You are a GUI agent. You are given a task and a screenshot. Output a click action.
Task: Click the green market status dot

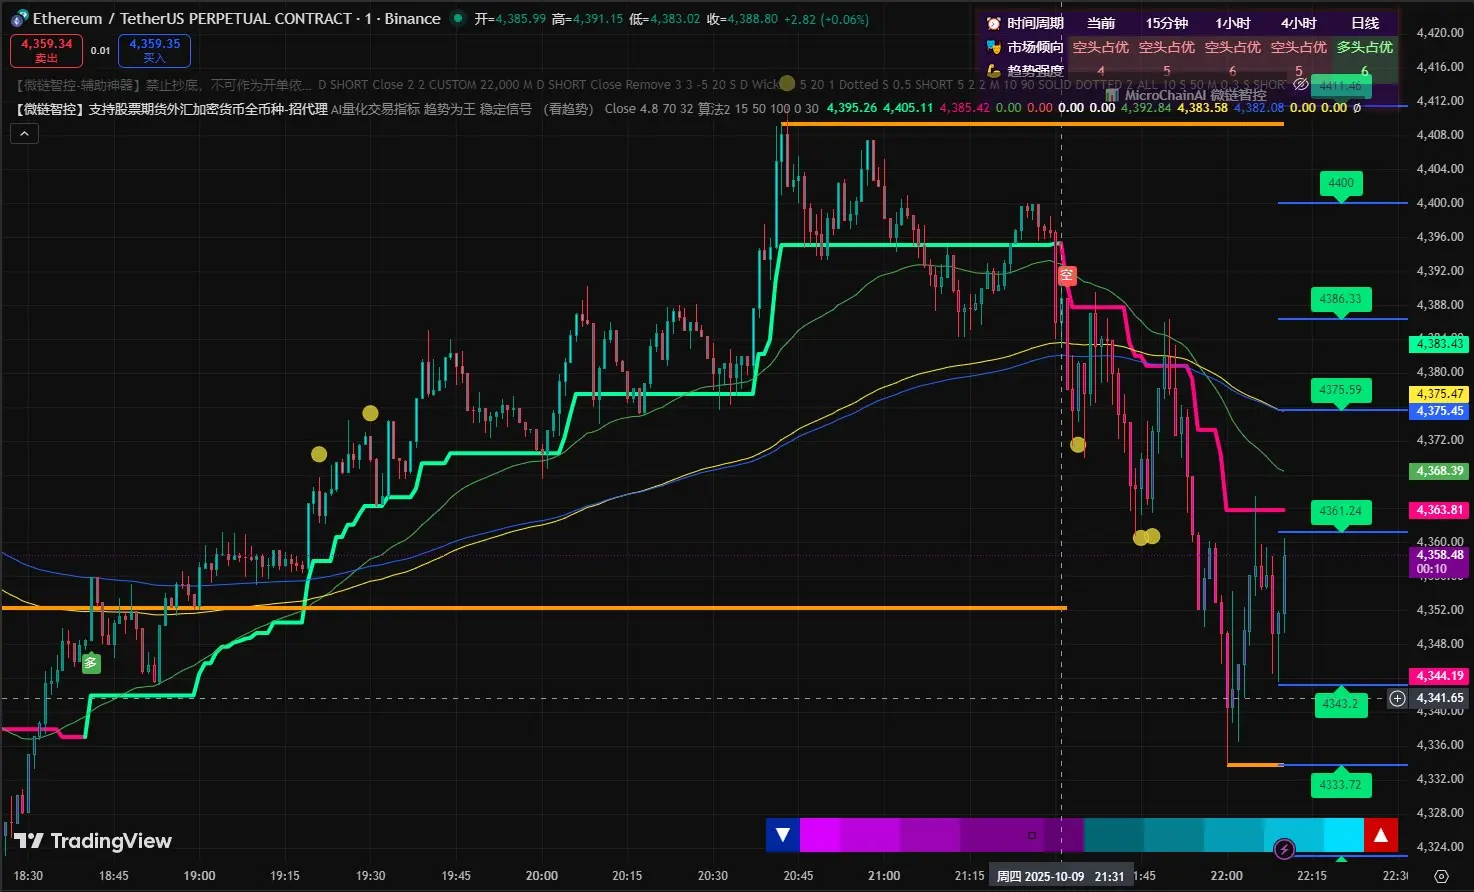point(457,18)
